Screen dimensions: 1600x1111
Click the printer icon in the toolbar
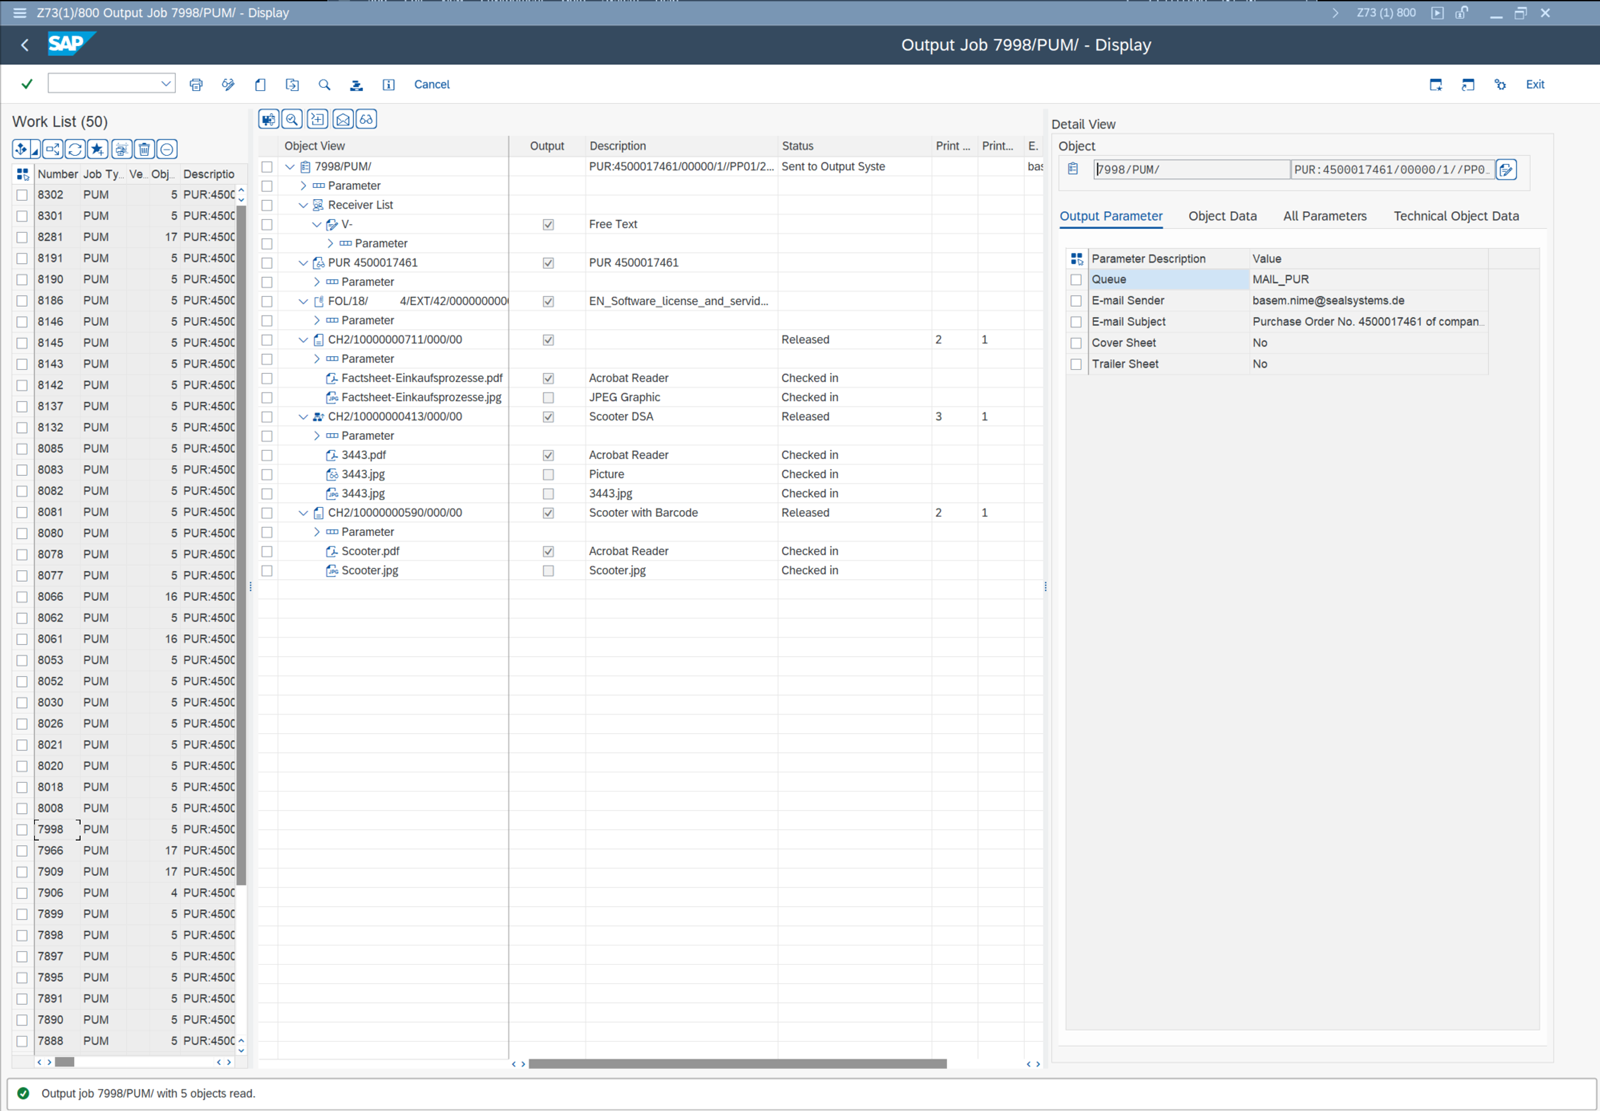click(x=196, y=85)
